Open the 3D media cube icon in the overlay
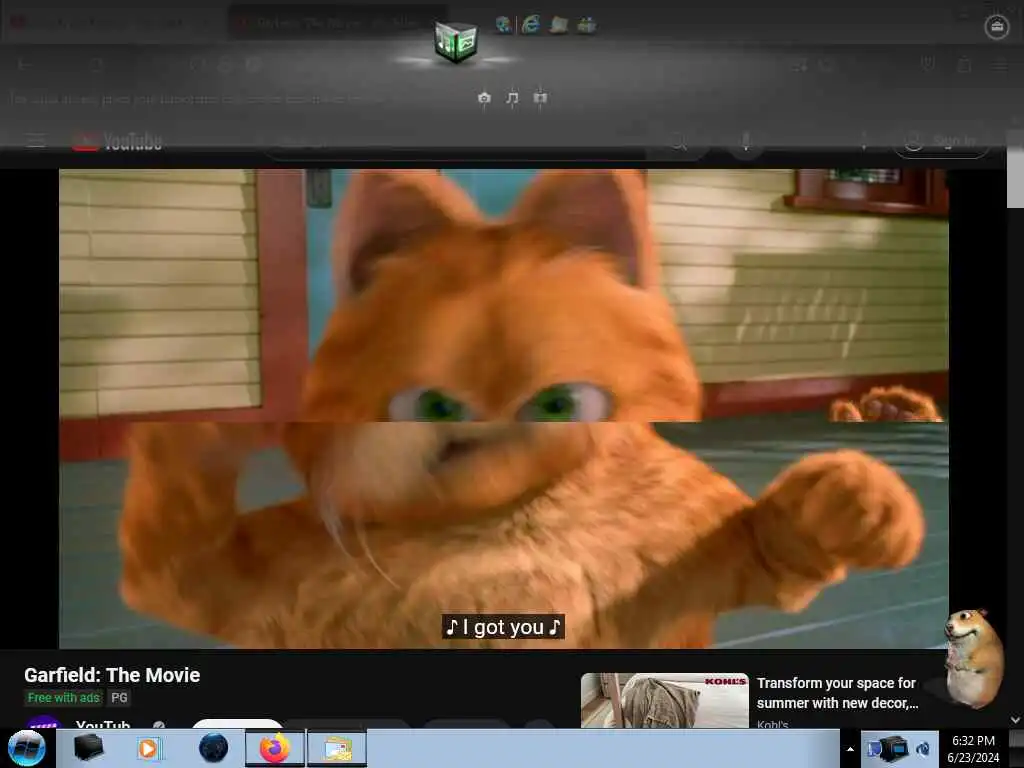Image resolution: width=1024 pixels, height=768 pixels. click(x=456, y=42)
